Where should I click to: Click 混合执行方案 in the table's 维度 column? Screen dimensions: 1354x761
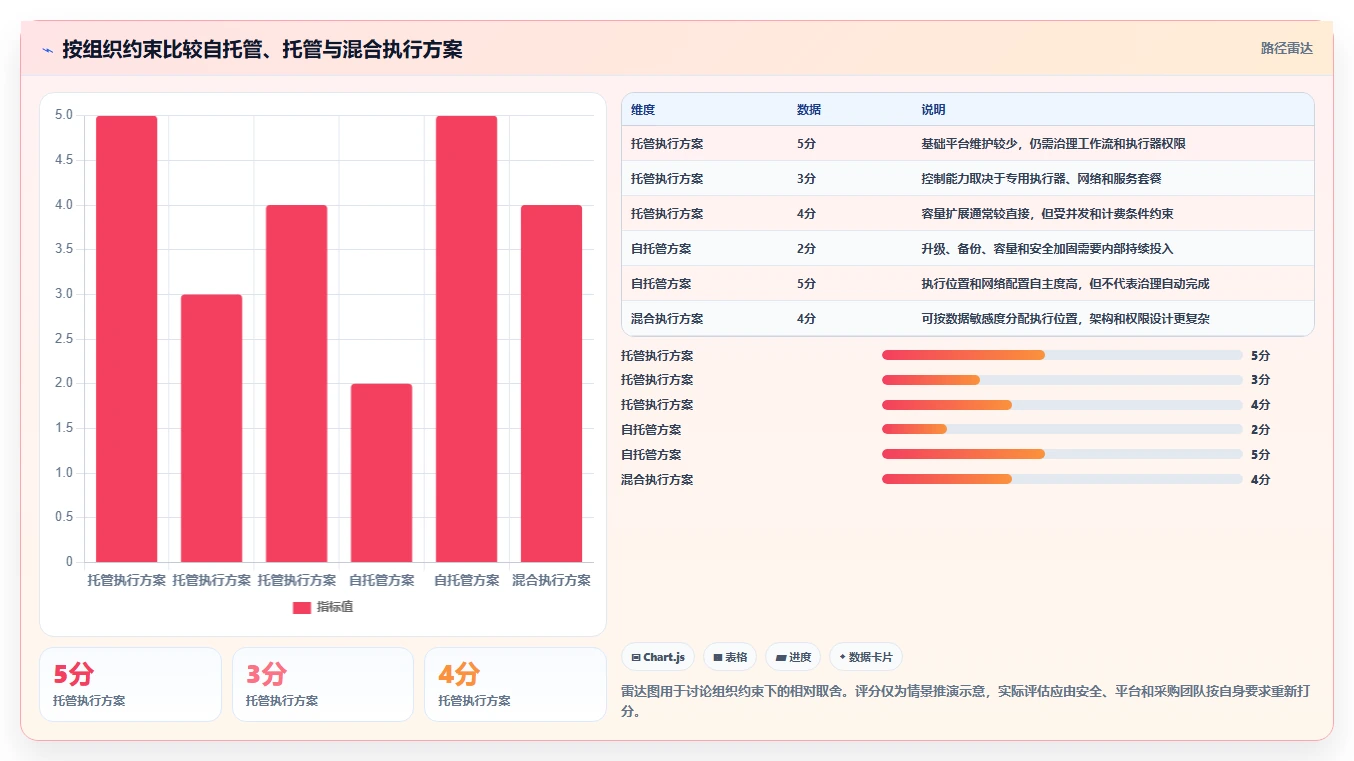pyautogui.click(x=667, y=319)
